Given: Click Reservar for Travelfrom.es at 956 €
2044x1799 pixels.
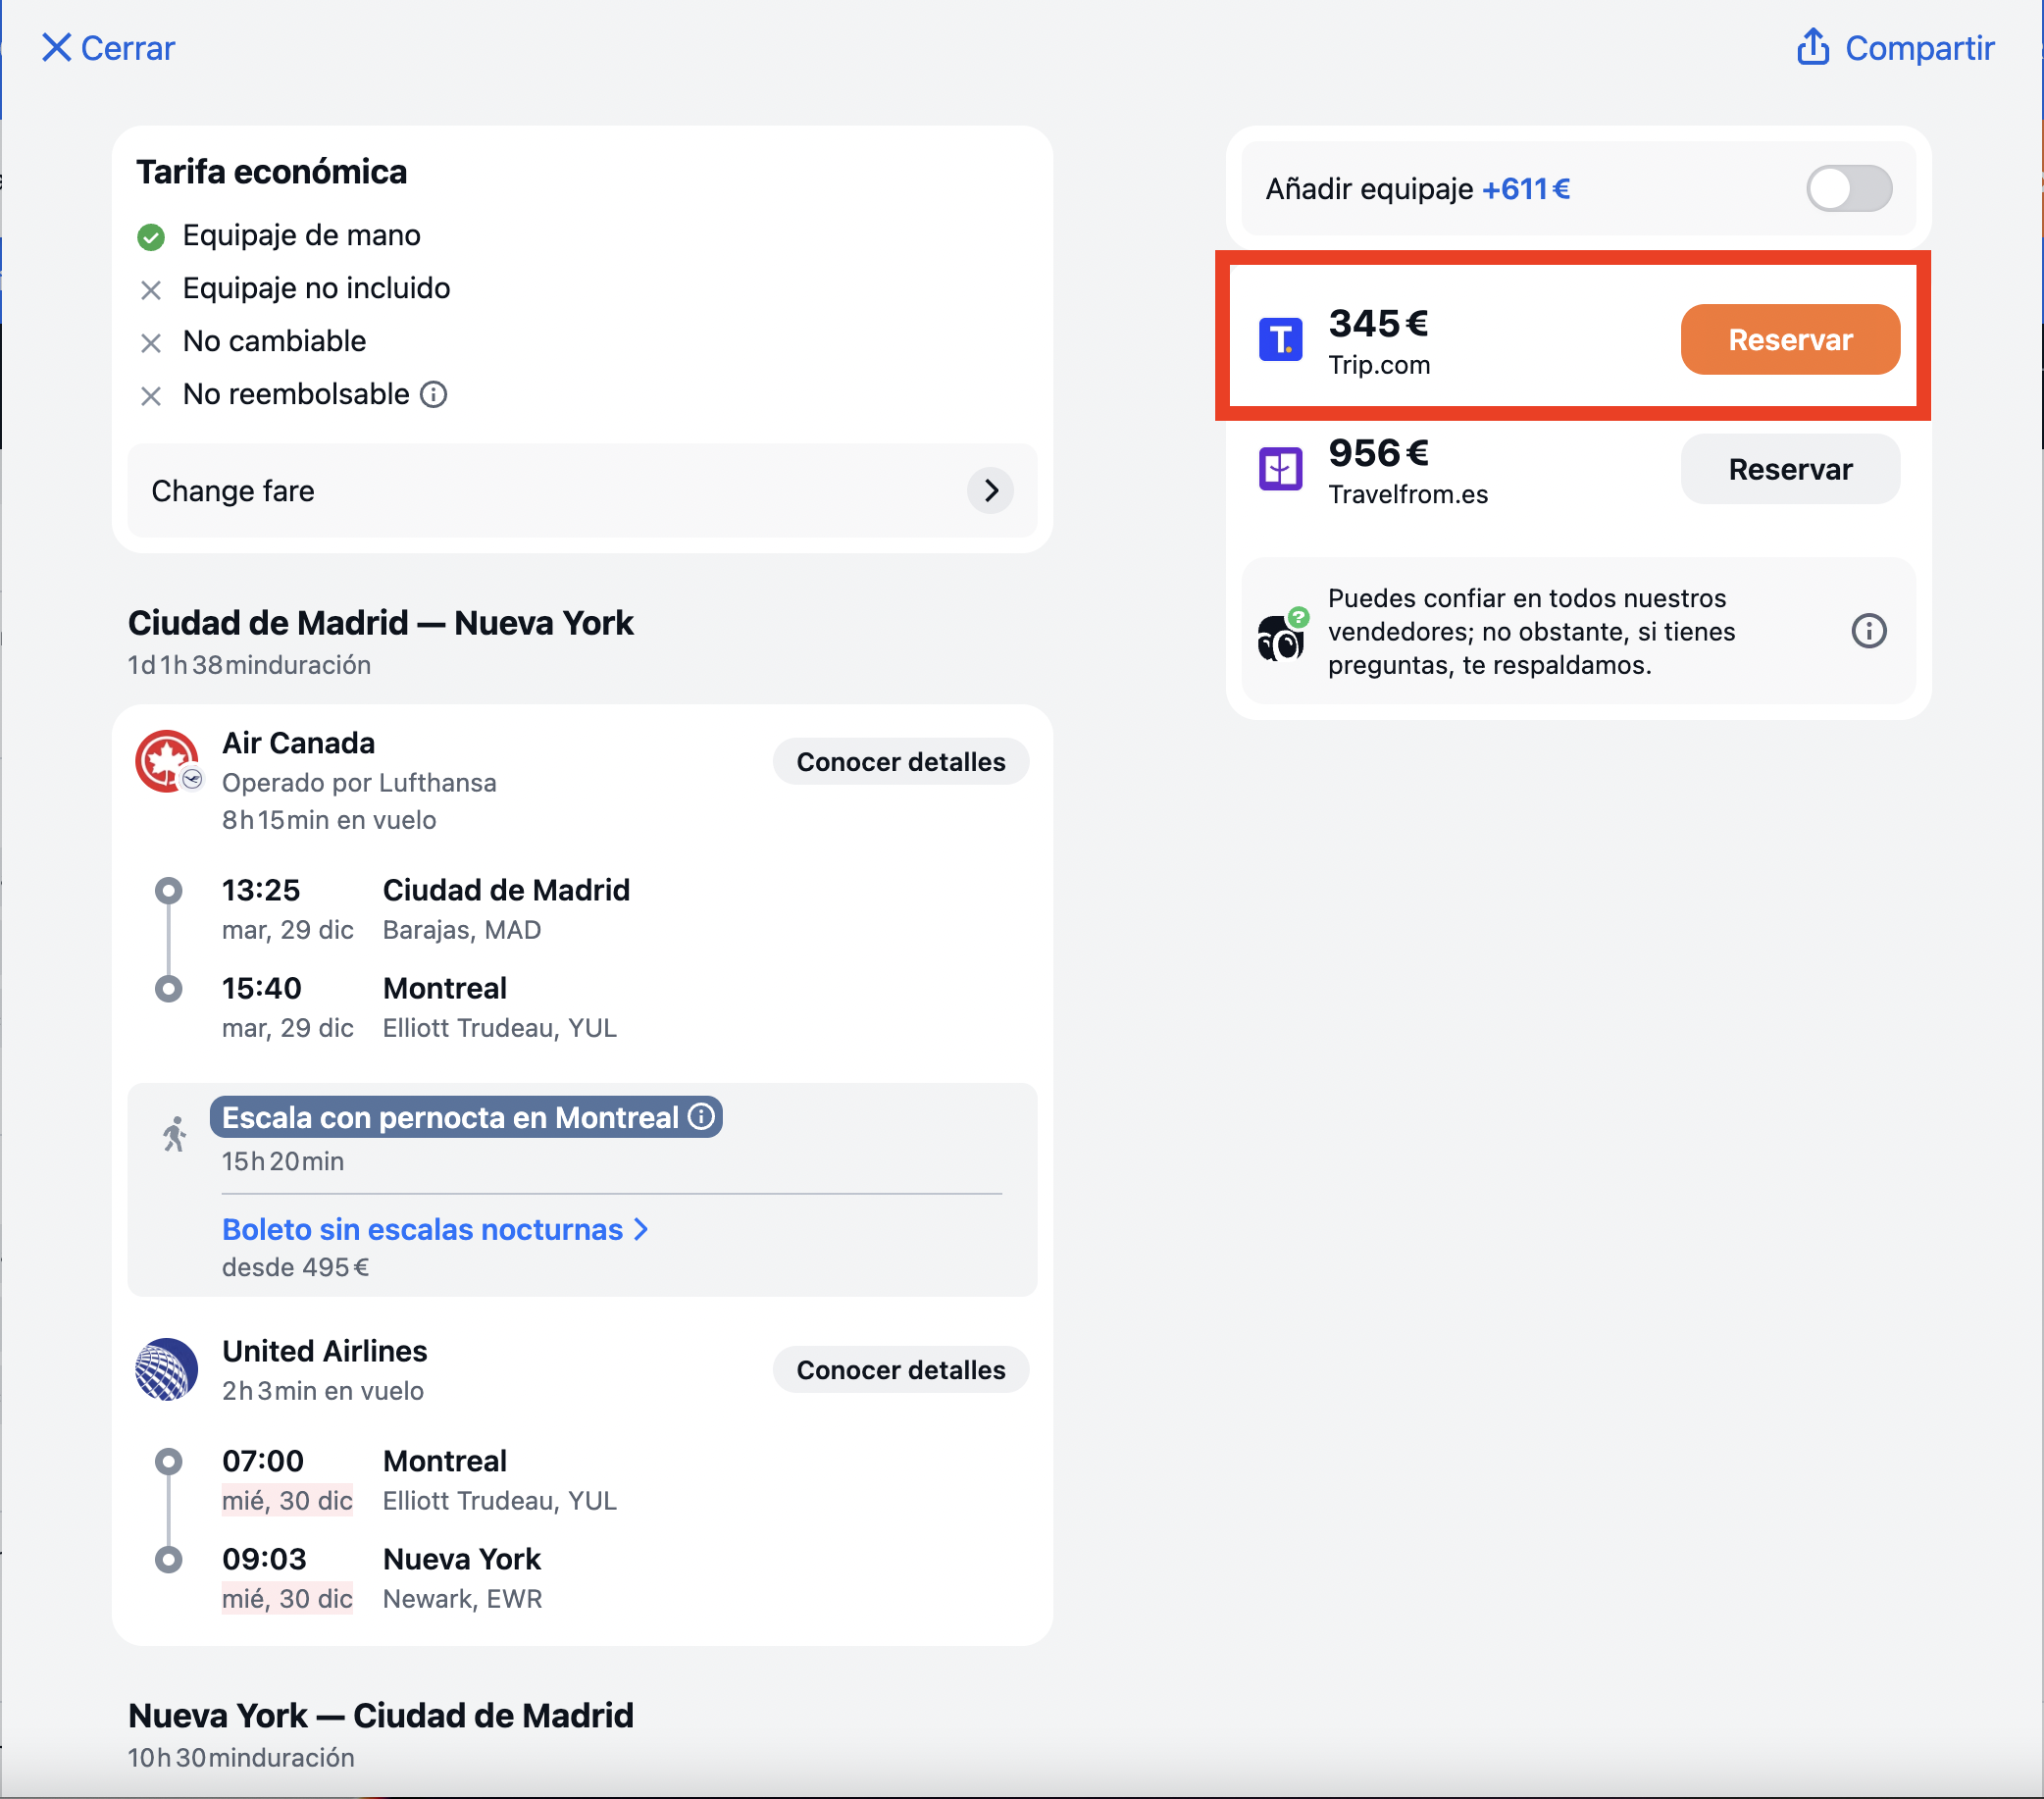Looking at the screenshot, I should pos(1789,469).
